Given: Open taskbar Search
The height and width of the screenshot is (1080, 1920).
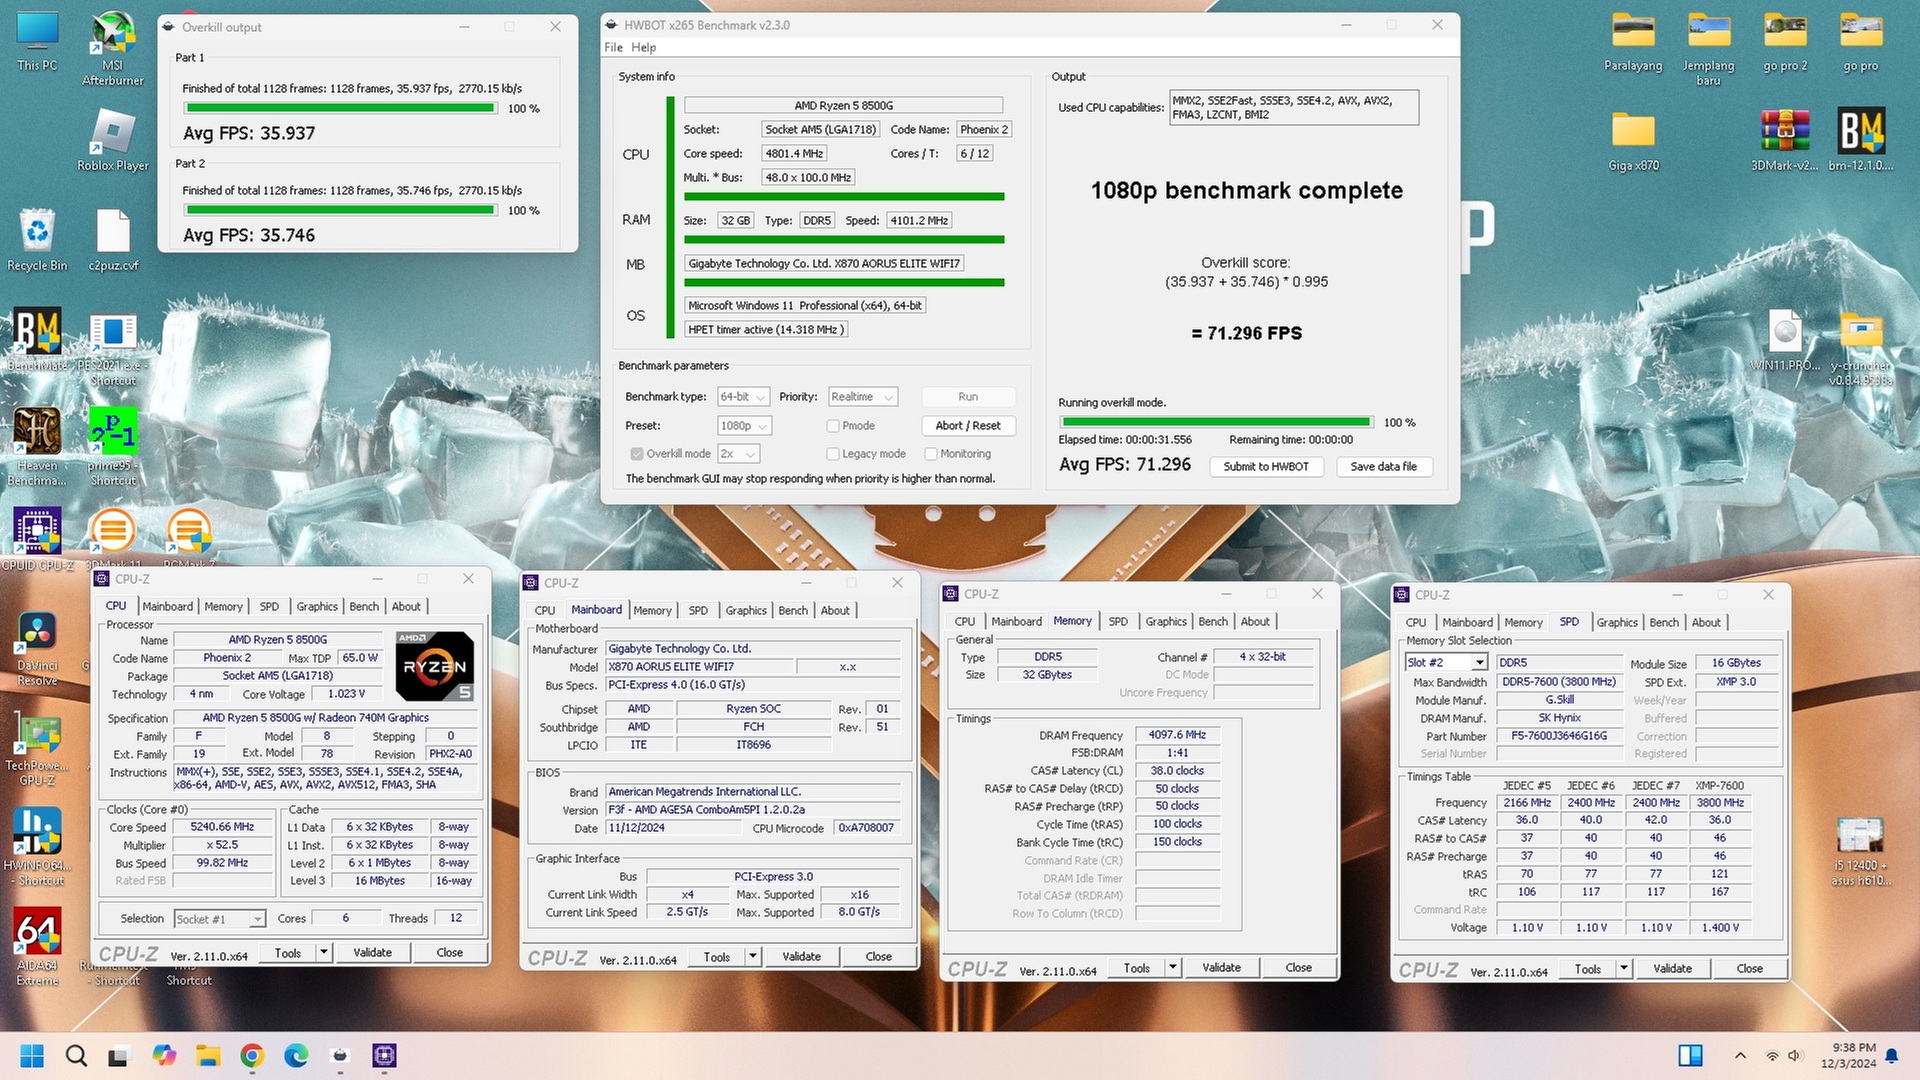Looking at the screenshot, I should click(x=76, y=1055).
